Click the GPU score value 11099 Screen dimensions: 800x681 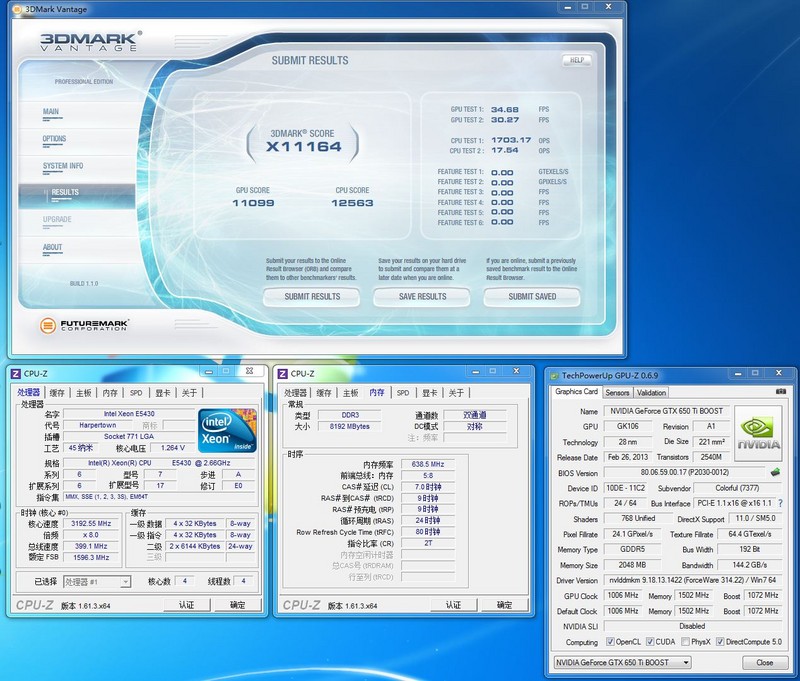coord(253,203)
